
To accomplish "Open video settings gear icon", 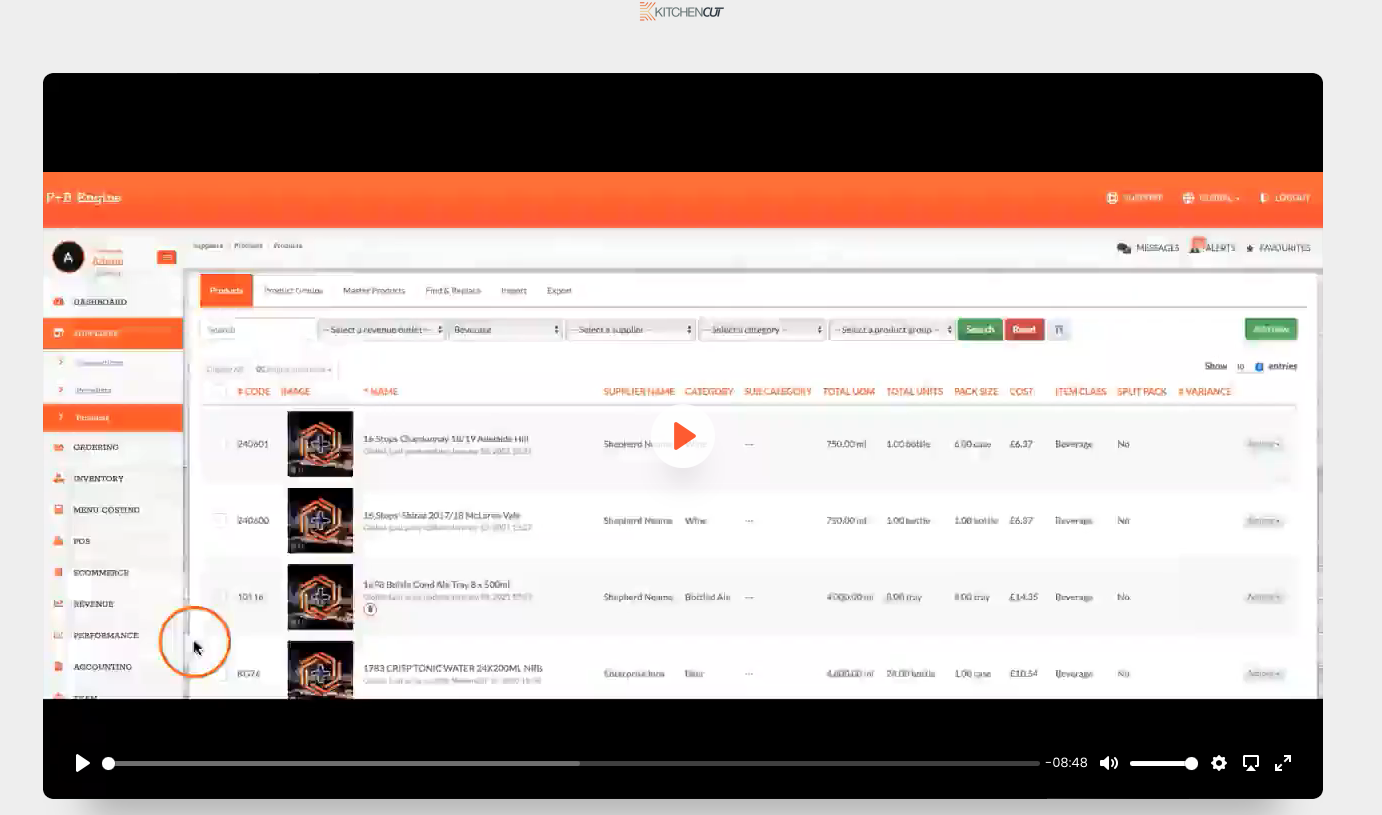I will (x=1218, y=763).
